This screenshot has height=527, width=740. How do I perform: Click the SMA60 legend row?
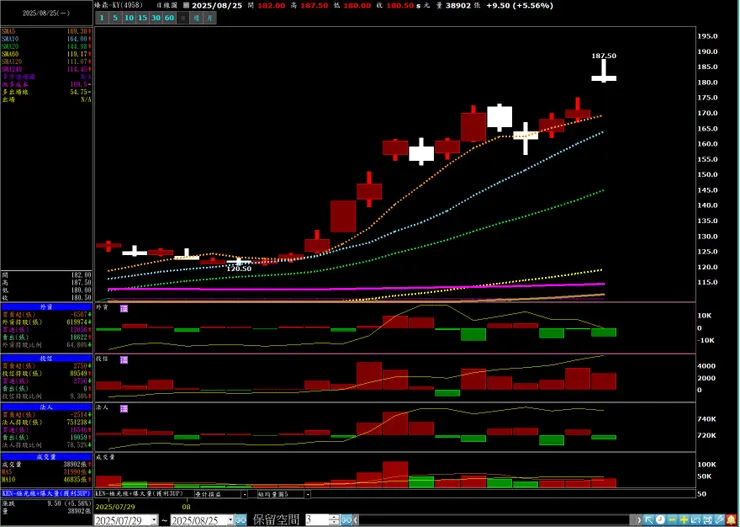[x=46, y=54]
